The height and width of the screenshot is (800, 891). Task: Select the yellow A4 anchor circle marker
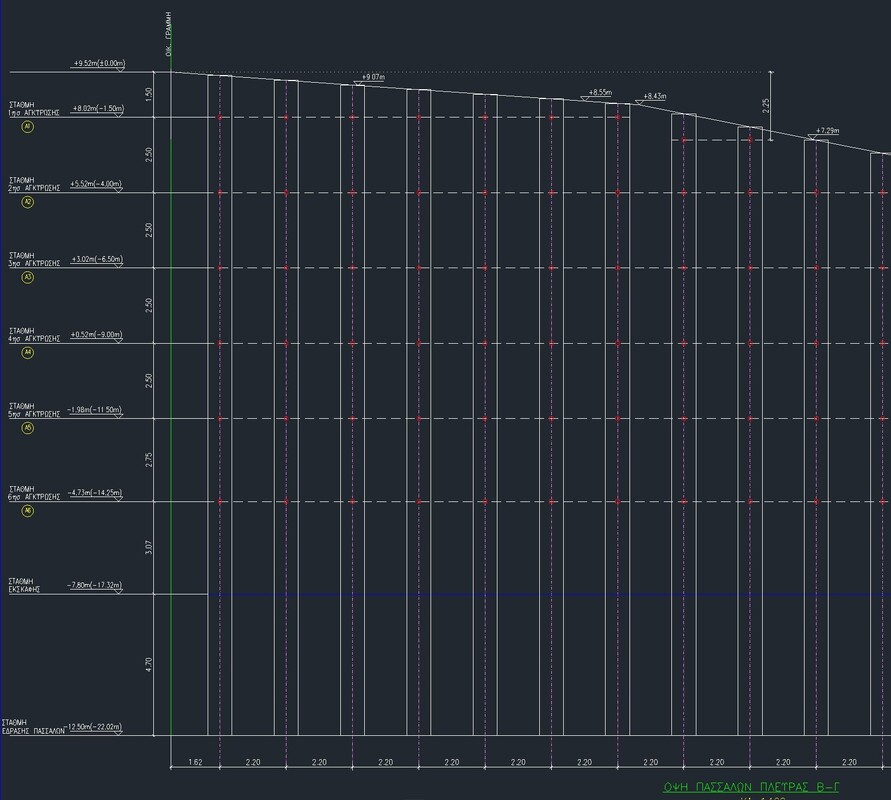tap(28, 353)
